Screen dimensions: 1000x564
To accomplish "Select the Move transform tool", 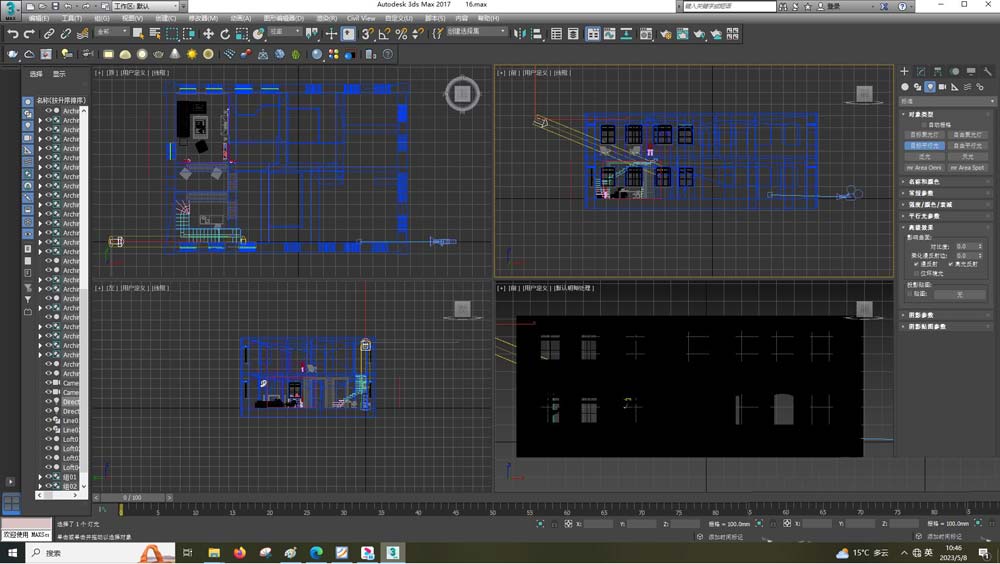I will point(208,34).
